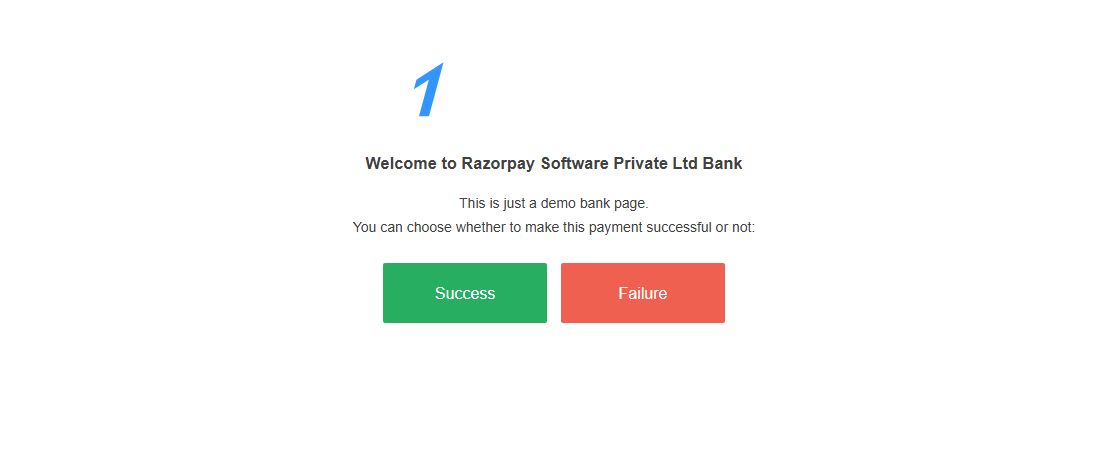Click the Welcome to Razorpay heading
This screenshot has width=1102, height=472.
[553, 163]
